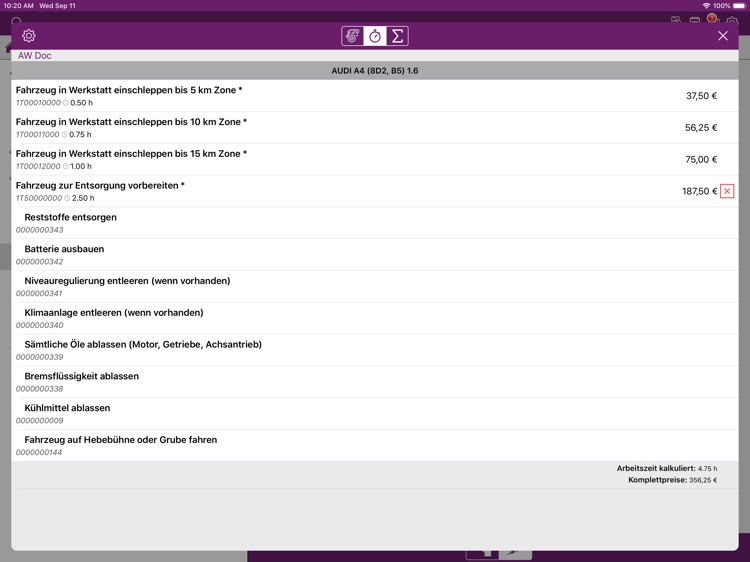Remove the Fahrzeug zur Entsorgung vorbereiten item
The height and width of the screenshot is (562, 750).
point(727,191)
